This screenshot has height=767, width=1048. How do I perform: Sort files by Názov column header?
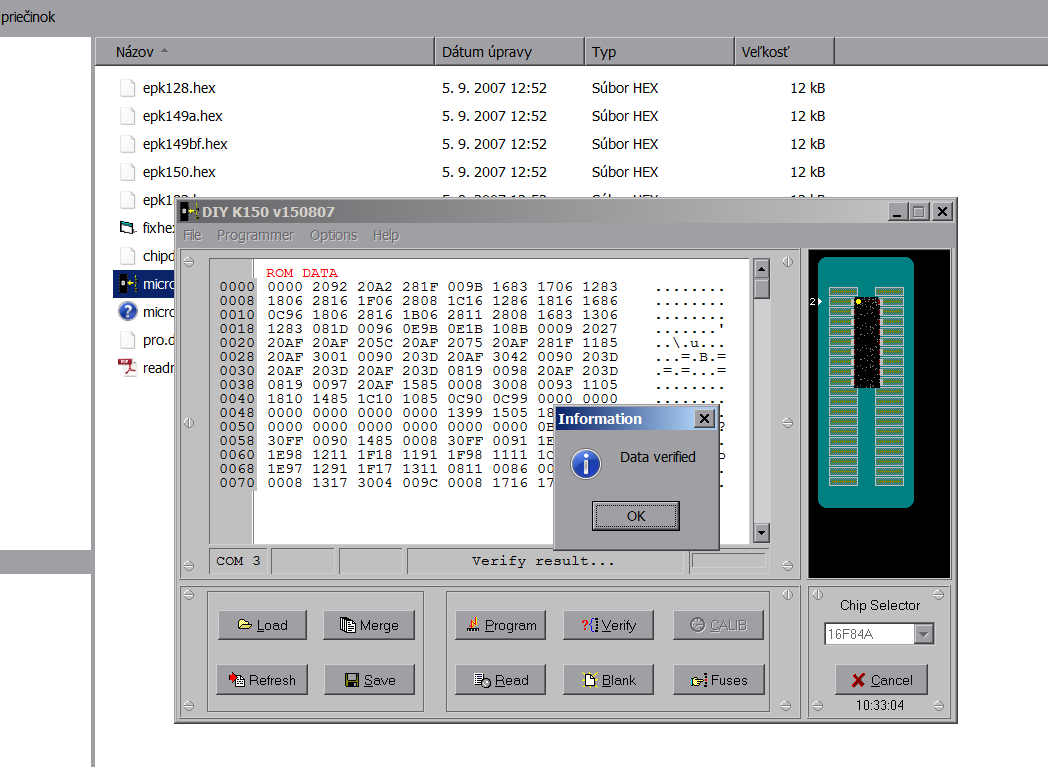135,52
